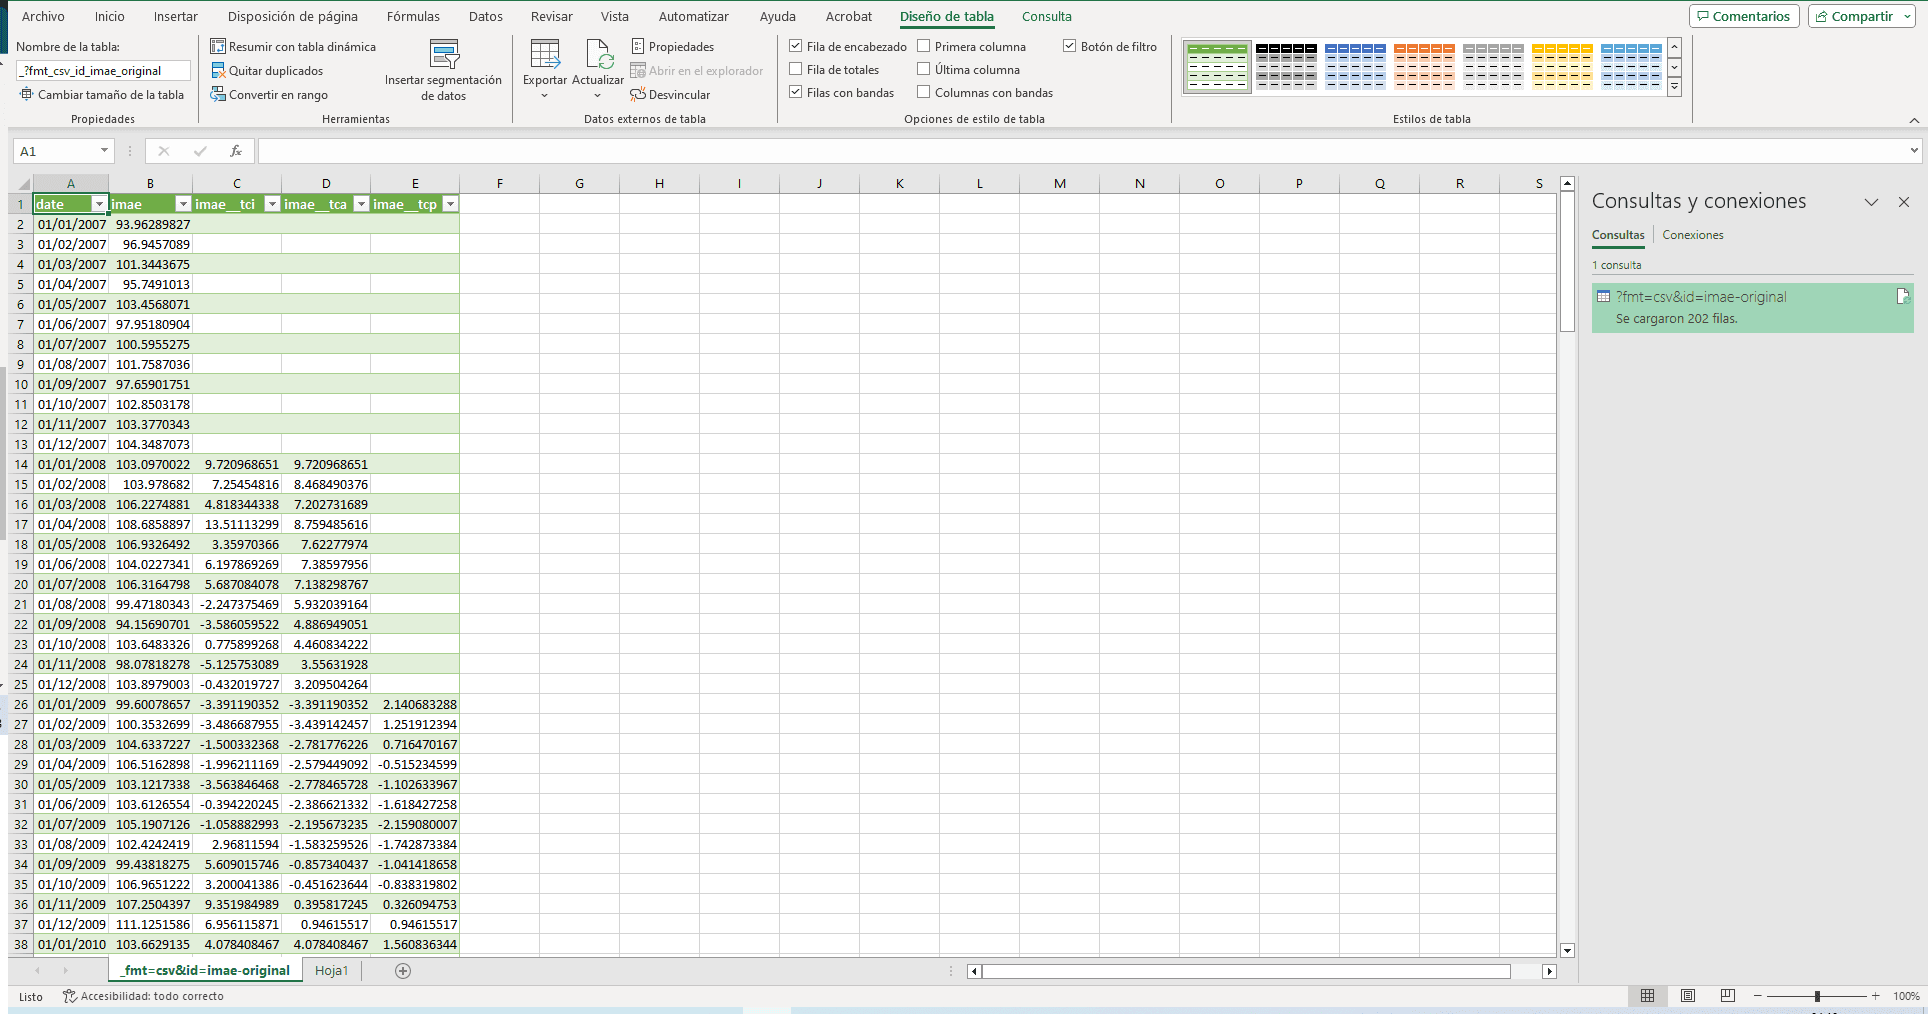The image size is (1928, 1014).
Task: Click the zoom out minus button
Action: click(1758, 996)
